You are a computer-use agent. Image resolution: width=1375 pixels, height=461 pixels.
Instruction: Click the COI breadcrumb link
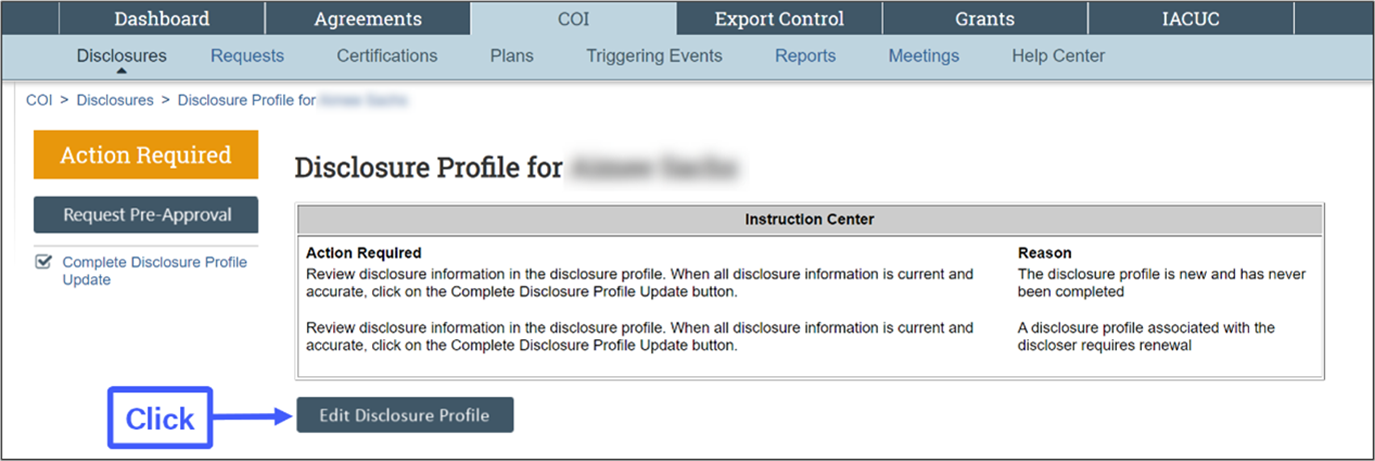click(x=39, y=100)
